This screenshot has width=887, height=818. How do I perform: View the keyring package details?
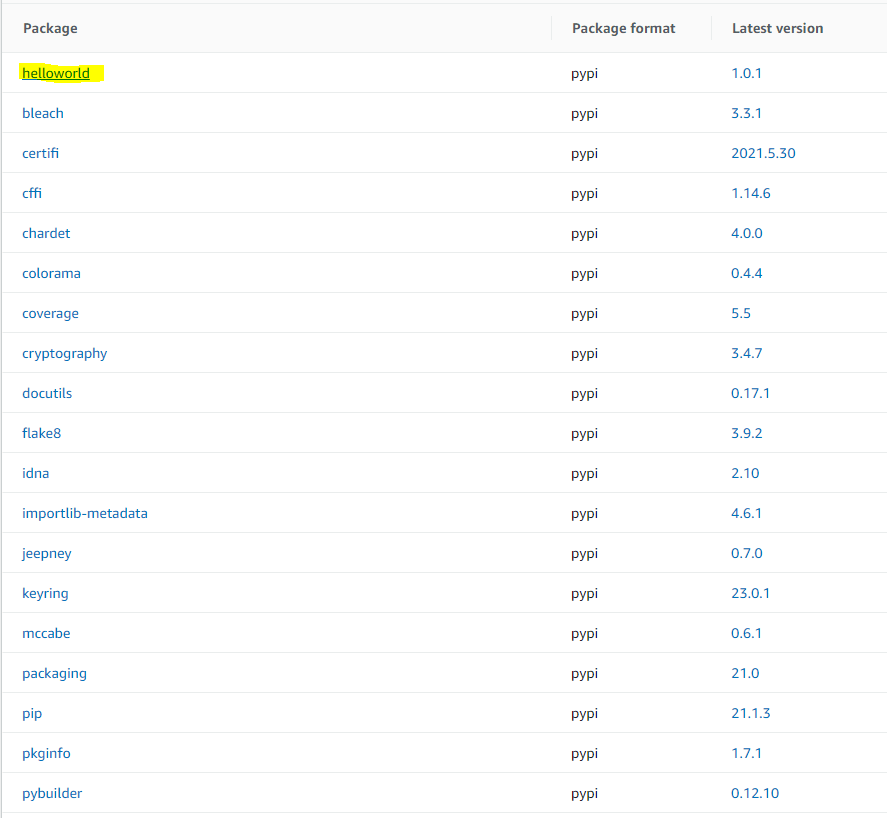pos(45,593)
